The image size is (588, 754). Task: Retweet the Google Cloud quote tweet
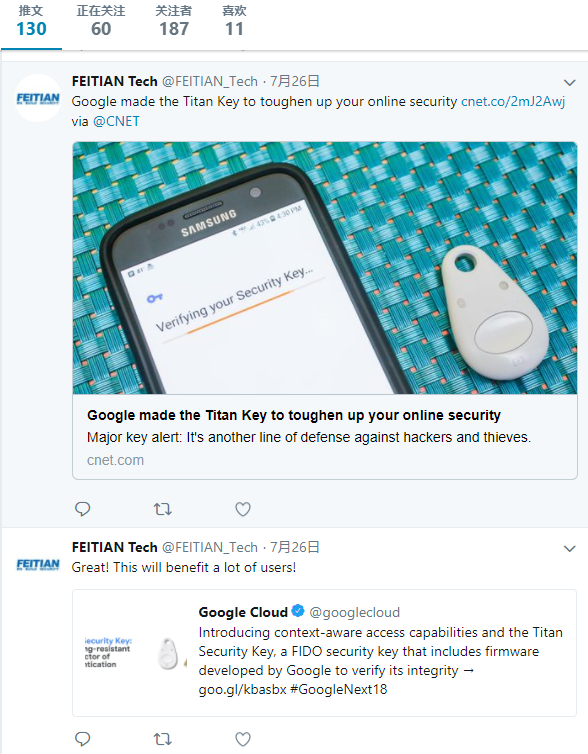pos(163,739)
